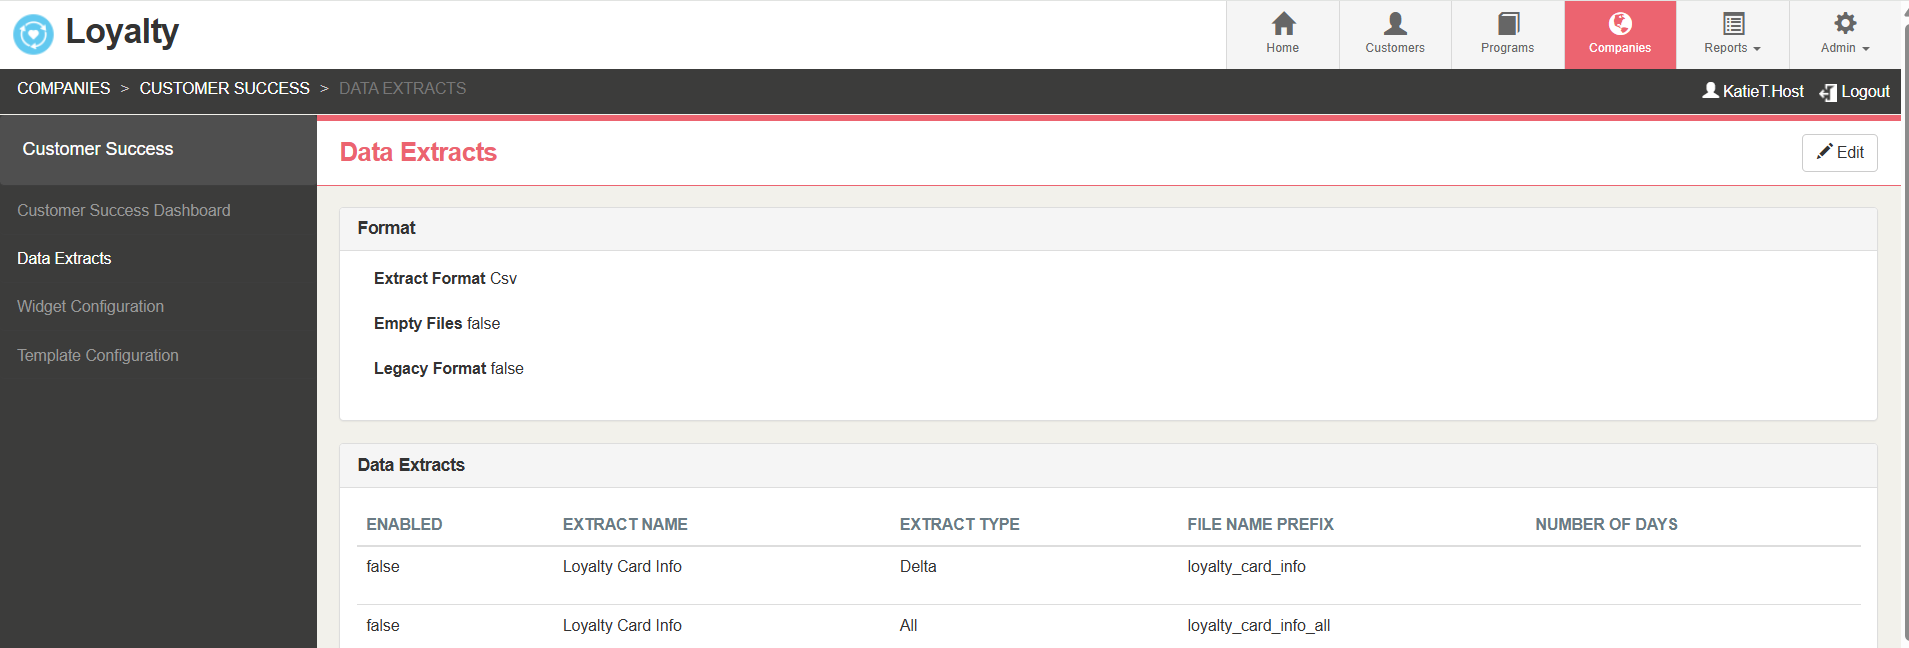Select Data Extracts sidebar item

(64, 258)
